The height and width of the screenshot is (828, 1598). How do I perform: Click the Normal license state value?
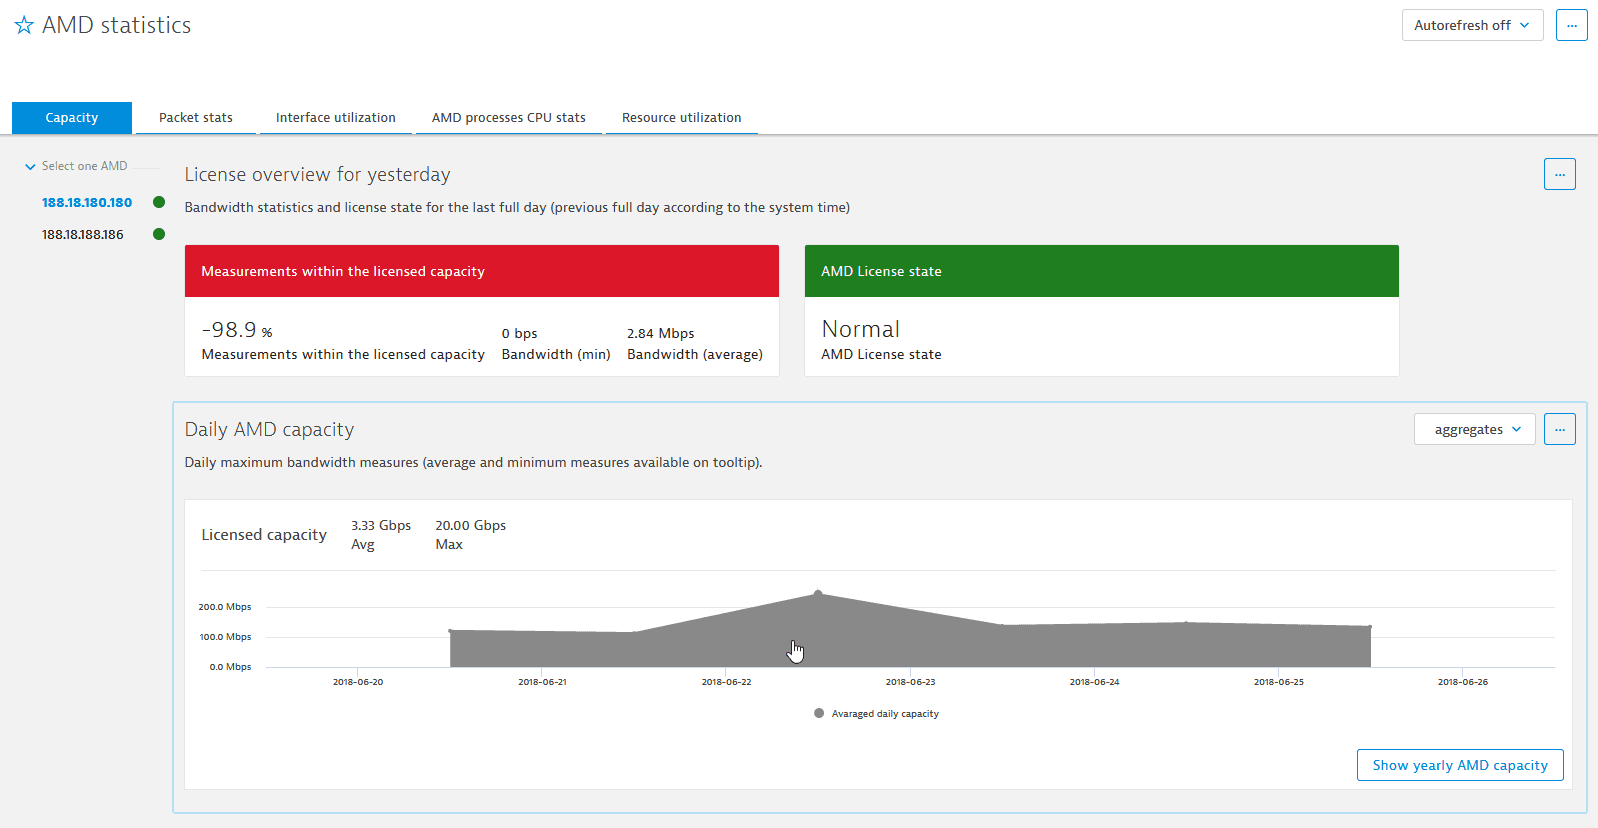tap(861, 329)
